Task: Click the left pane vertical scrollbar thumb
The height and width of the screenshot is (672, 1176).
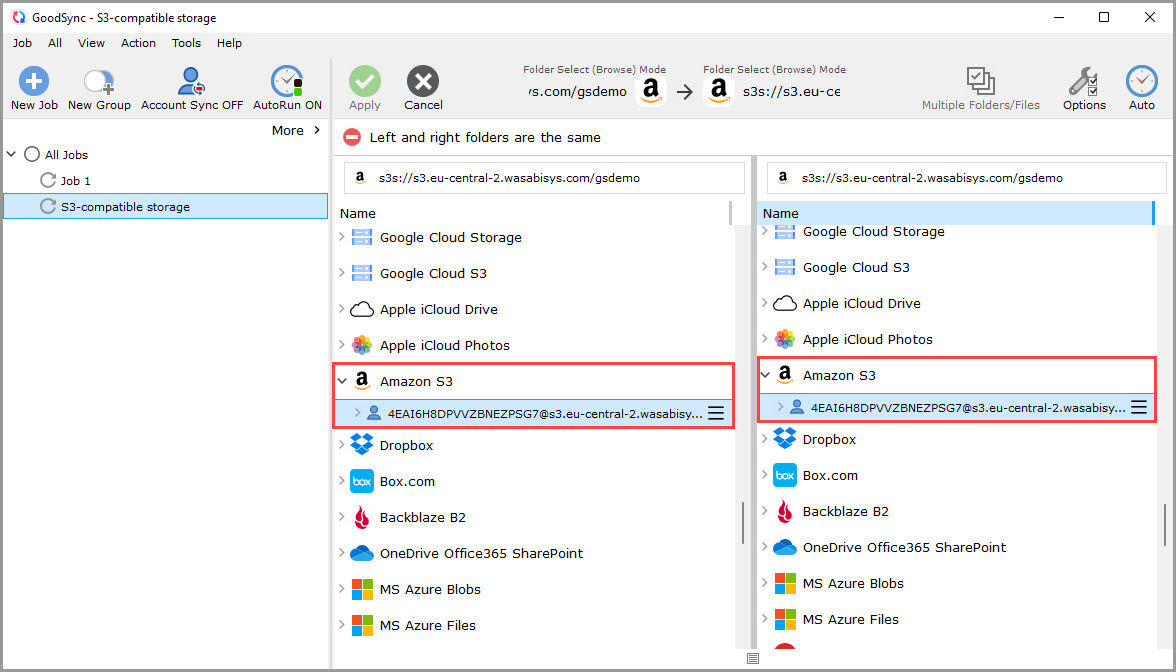Action: [742, 523]
